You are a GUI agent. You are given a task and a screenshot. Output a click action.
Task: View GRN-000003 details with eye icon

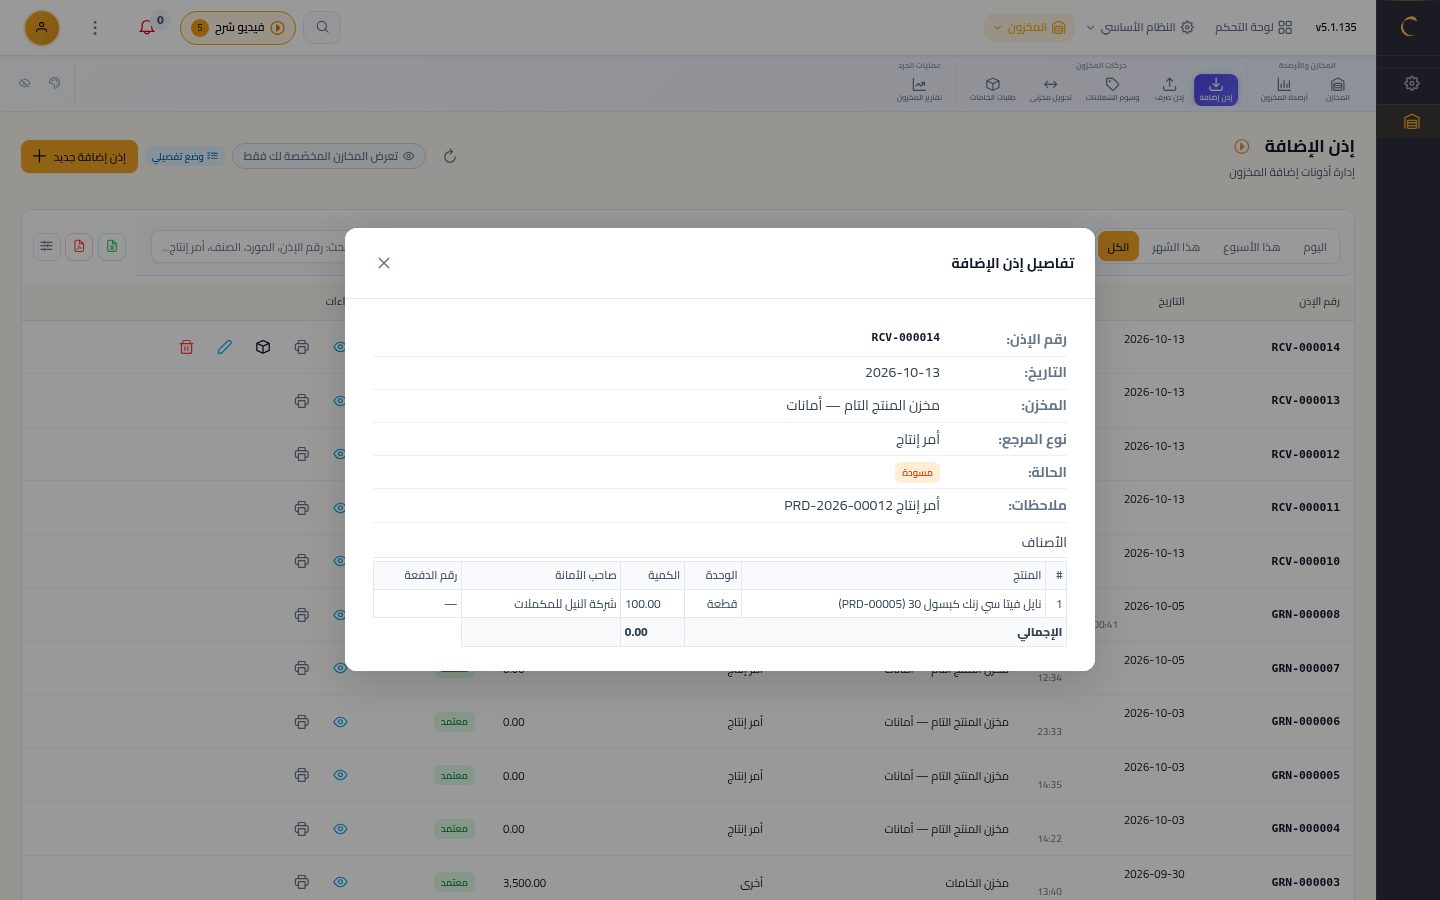tap(340, 882)
